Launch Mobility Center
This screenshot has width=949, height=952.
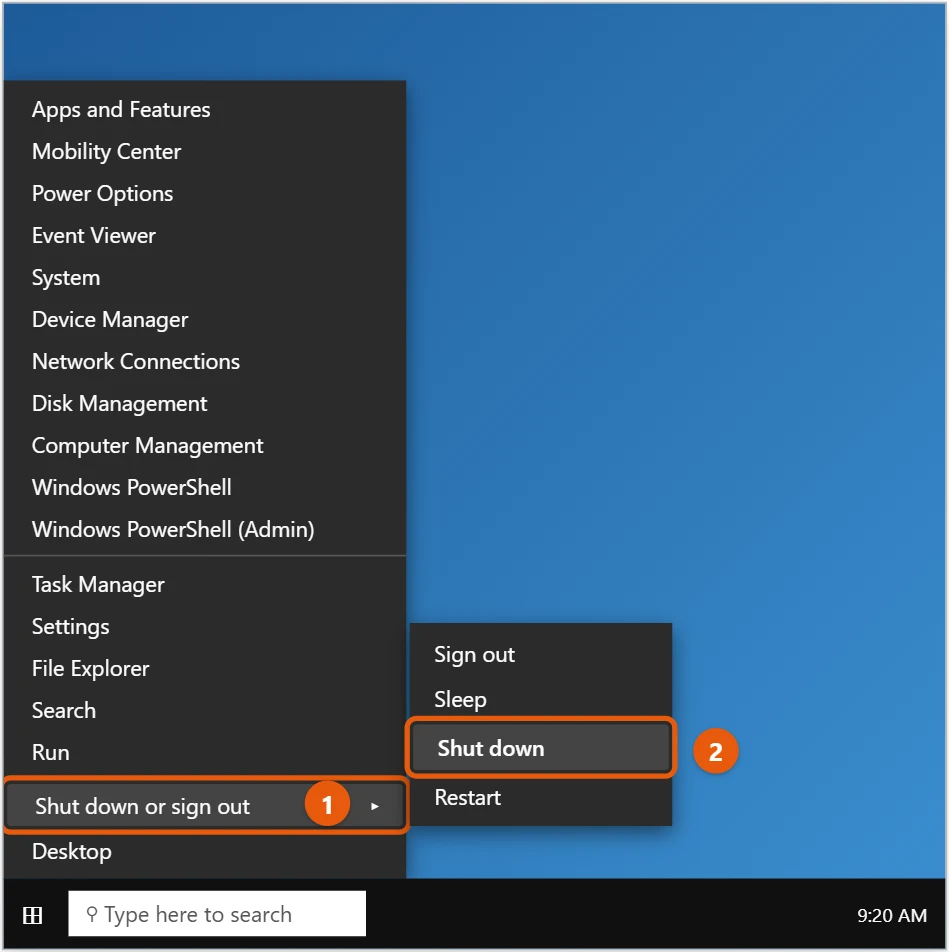click(205, 152)
